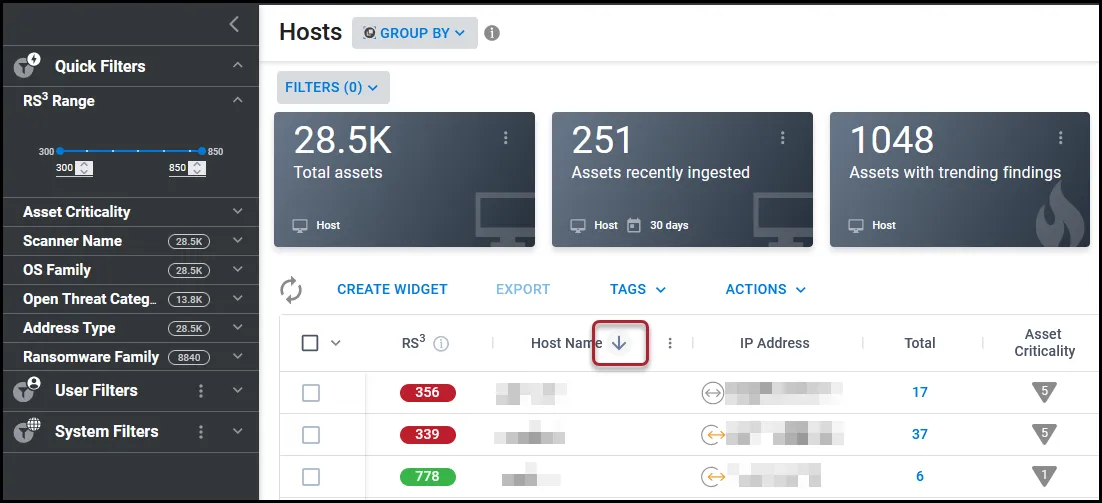Click the Quick Filters lightning icon

[x=27, y=66]
